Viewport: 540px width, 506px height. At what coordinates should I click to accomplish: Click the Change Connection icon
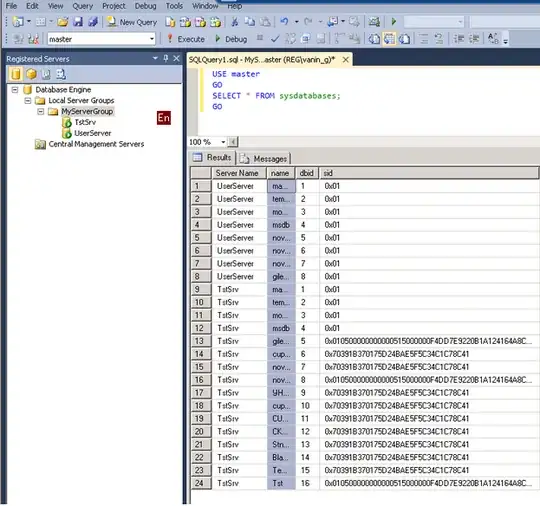click(33, 39)
